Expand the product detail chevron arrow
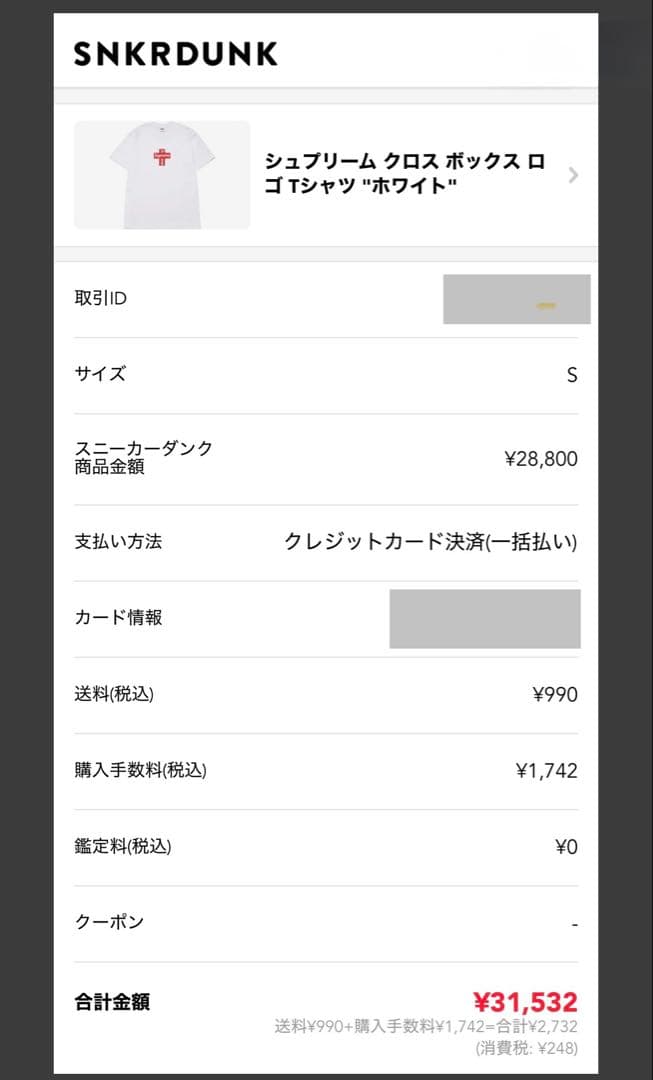Image resolution: width=653 pixels, height=1080 pixels. [x=573, y=174]
